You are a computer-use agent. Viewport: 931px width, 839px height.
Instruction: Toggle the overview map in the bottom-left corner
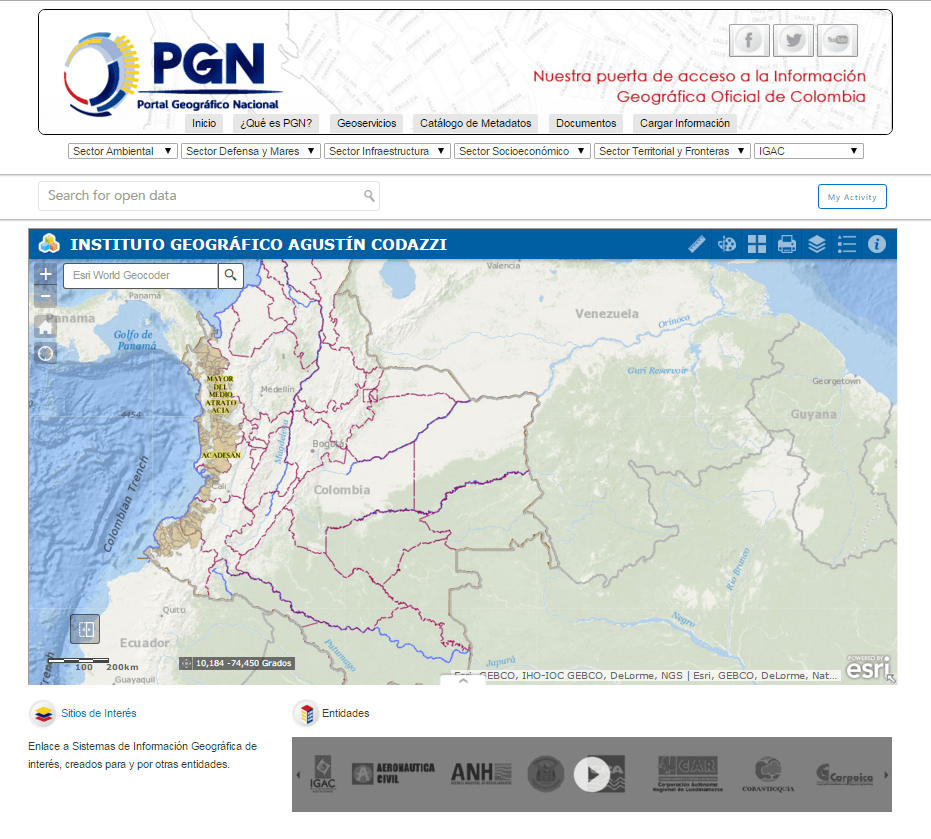(84, 628)
